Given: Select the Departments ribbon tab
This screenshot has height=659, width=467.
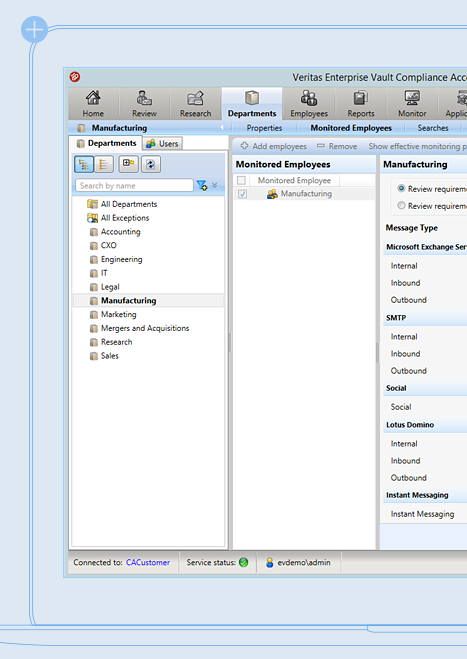Looking at the screenshot, I should point(252,104).
